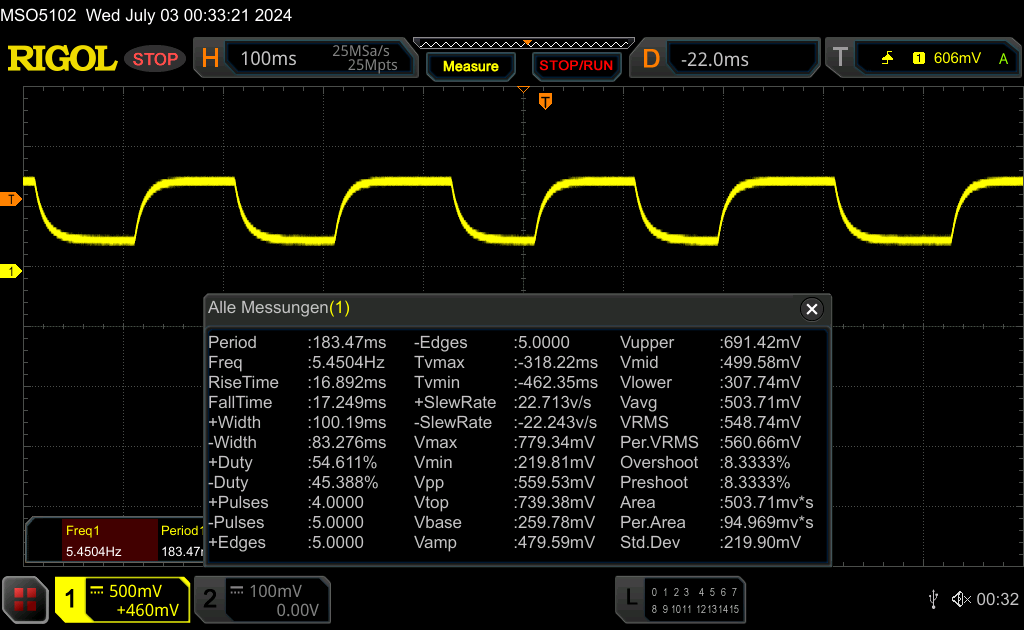Click the waveform memory position bar

click(x=523, y=43)
